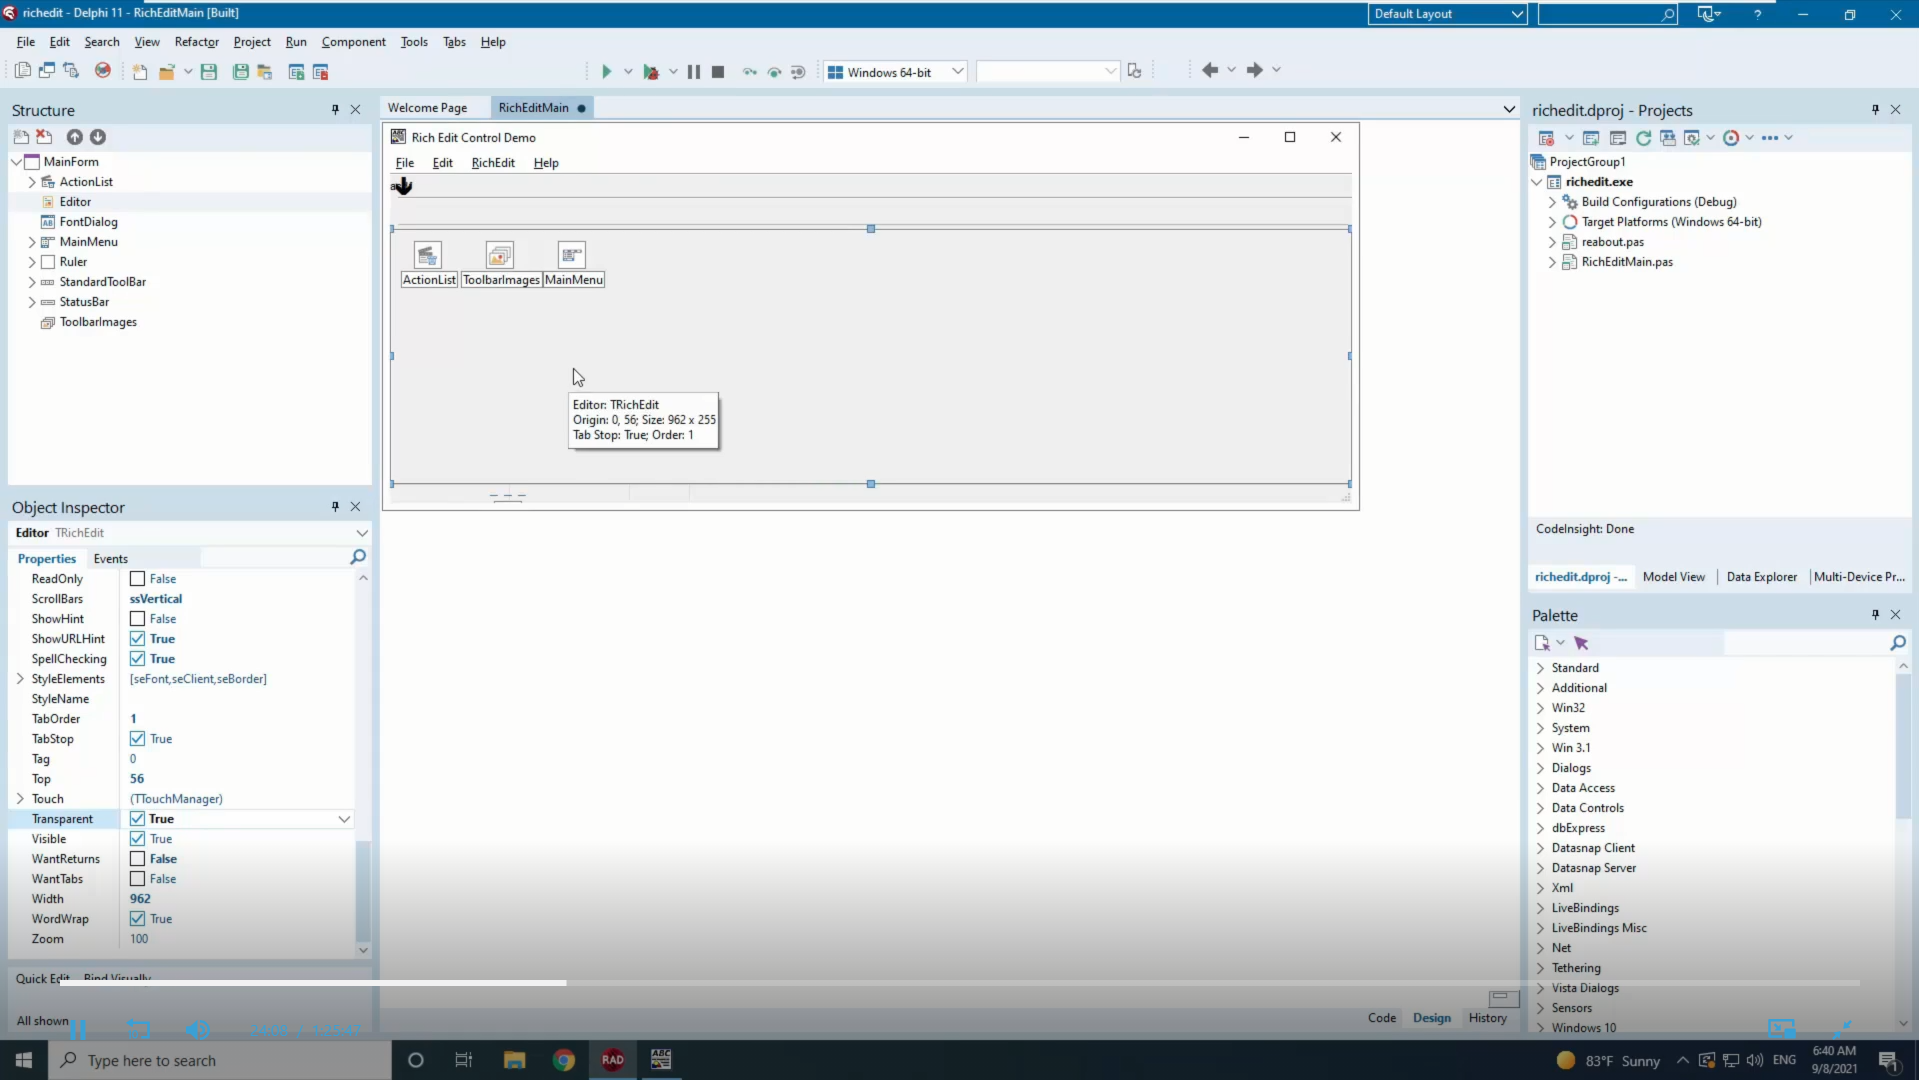Screen dimensions: 1919x1080
Task: Toggle the ShowURLHint property checkbox
Action: pyautogui.click(x=138, y=639)
